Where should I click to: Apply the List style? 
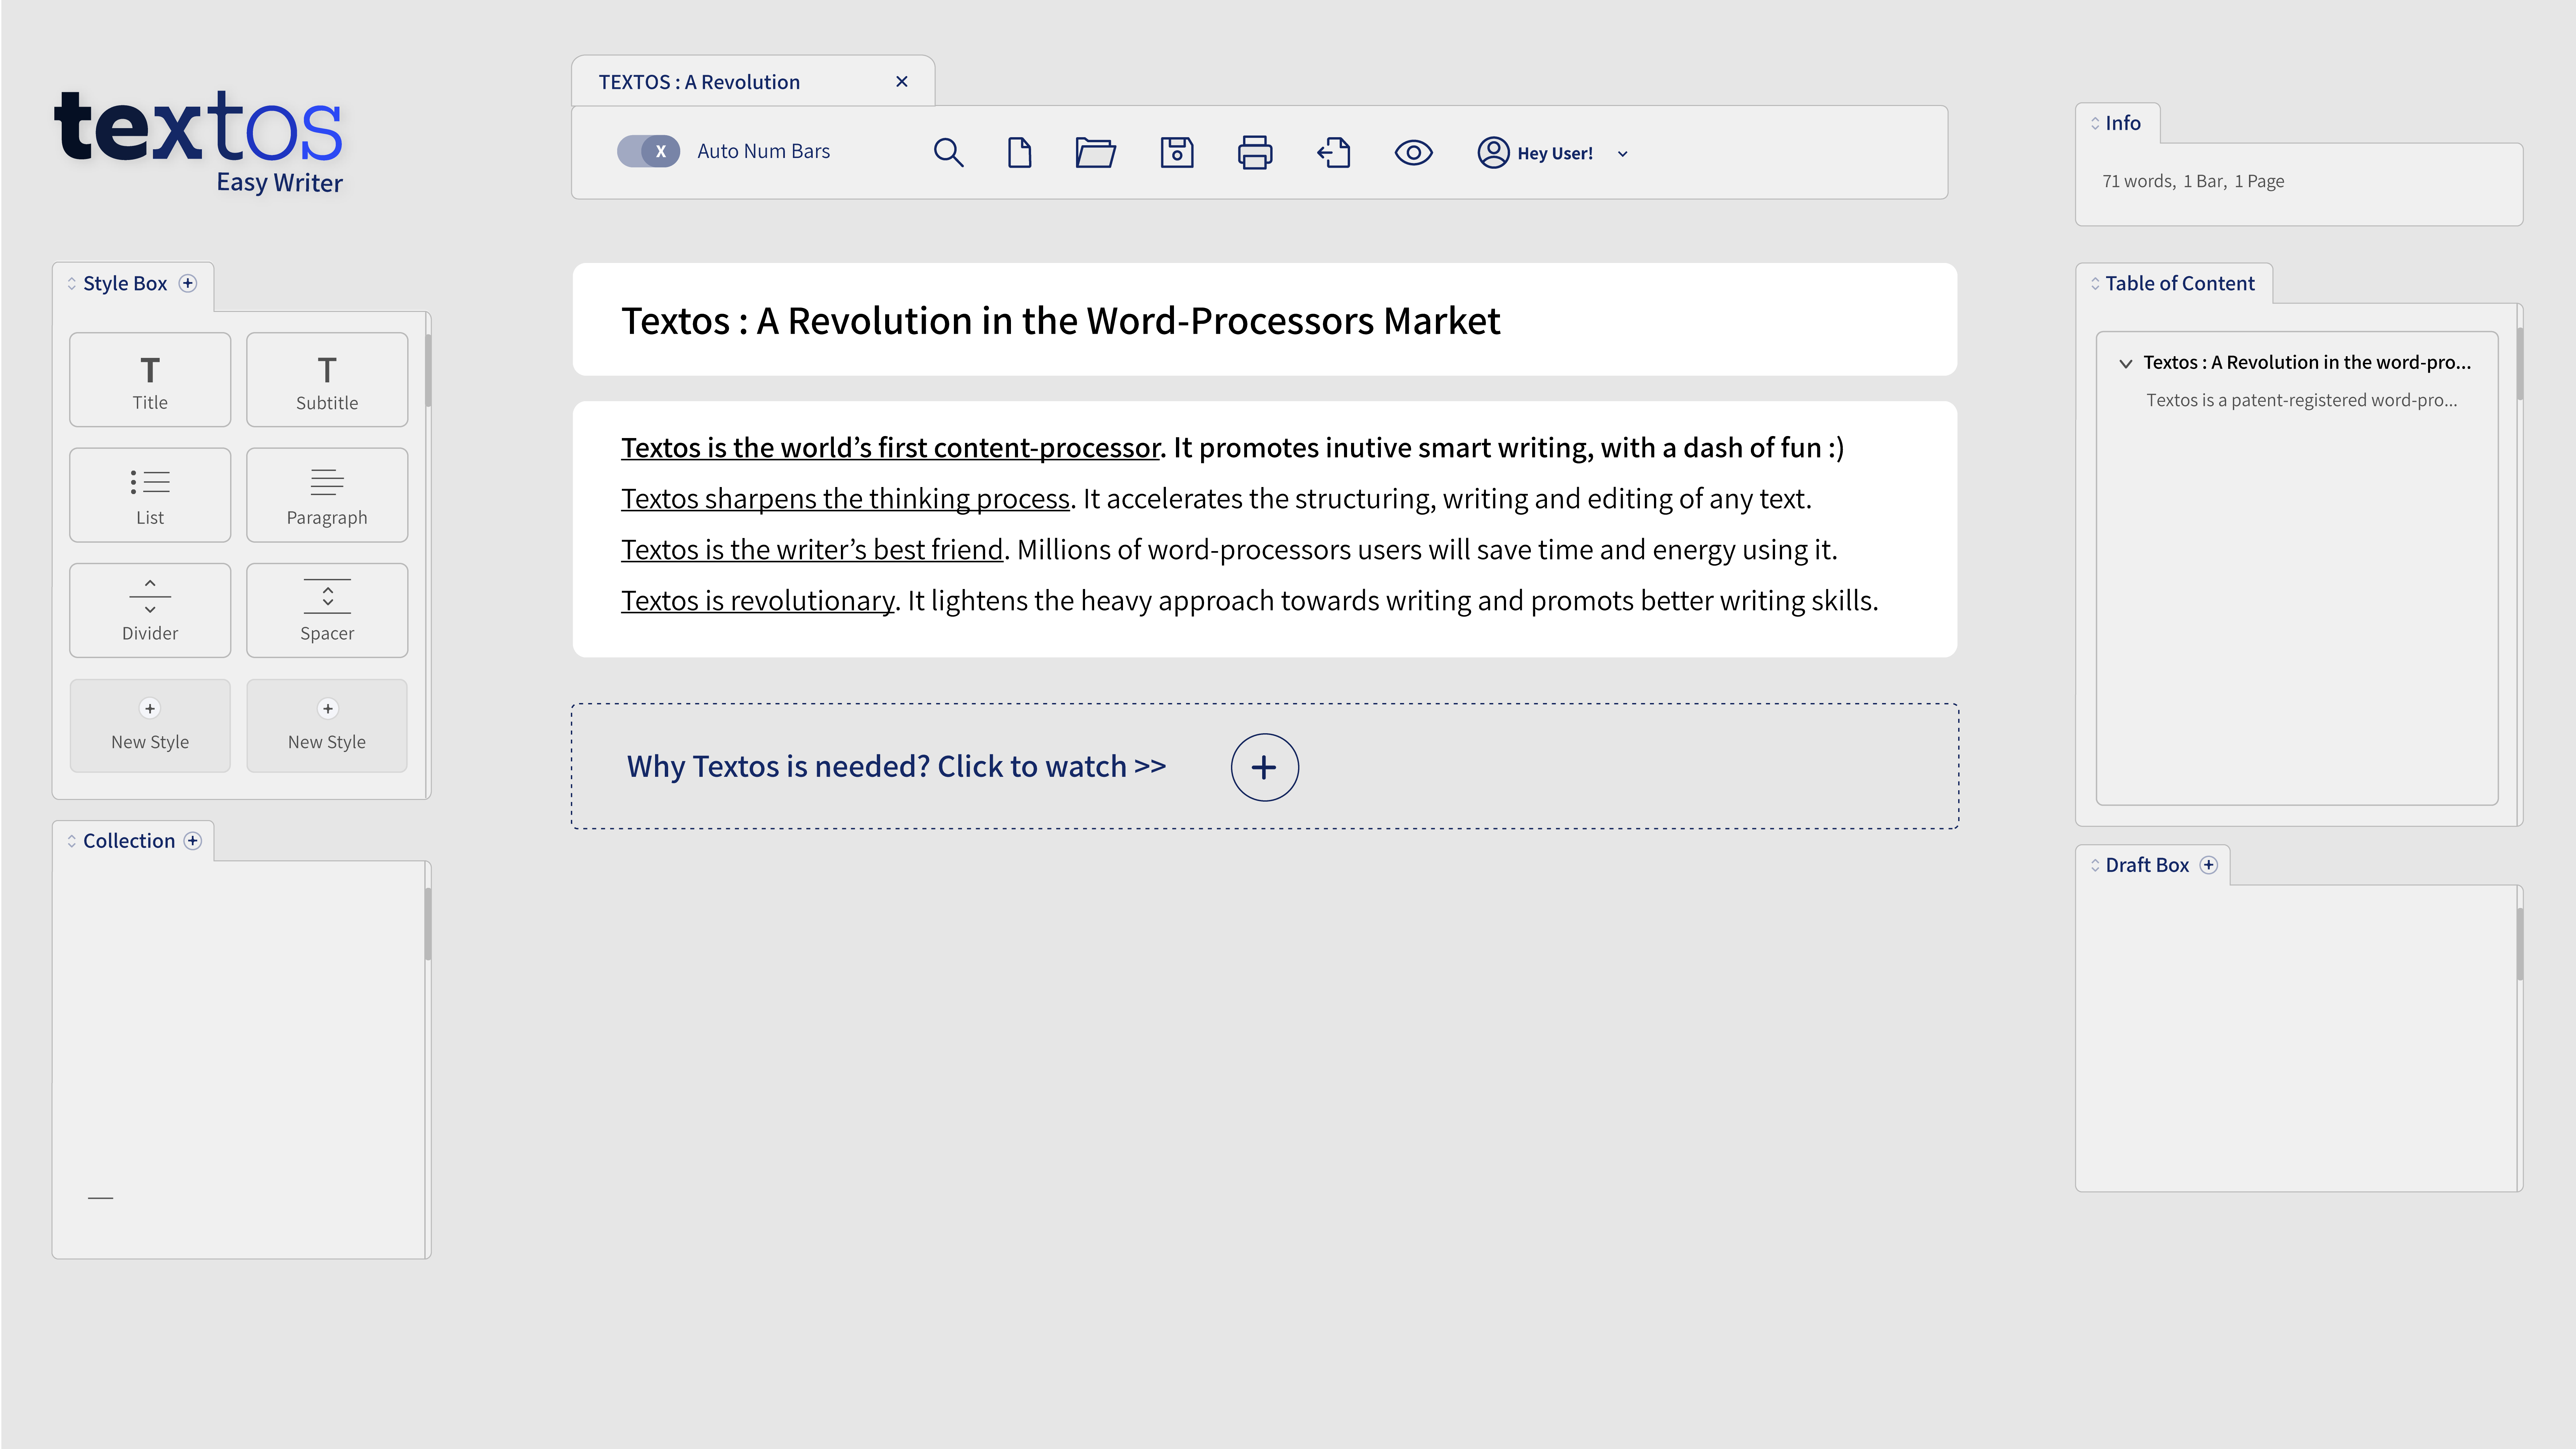150,495
